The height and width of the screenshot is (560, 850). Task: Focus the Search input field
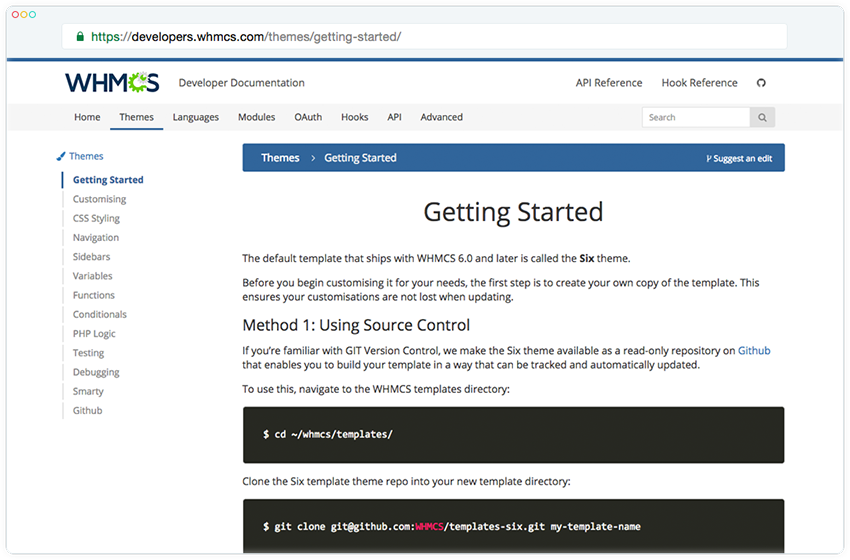pos(696,117)
